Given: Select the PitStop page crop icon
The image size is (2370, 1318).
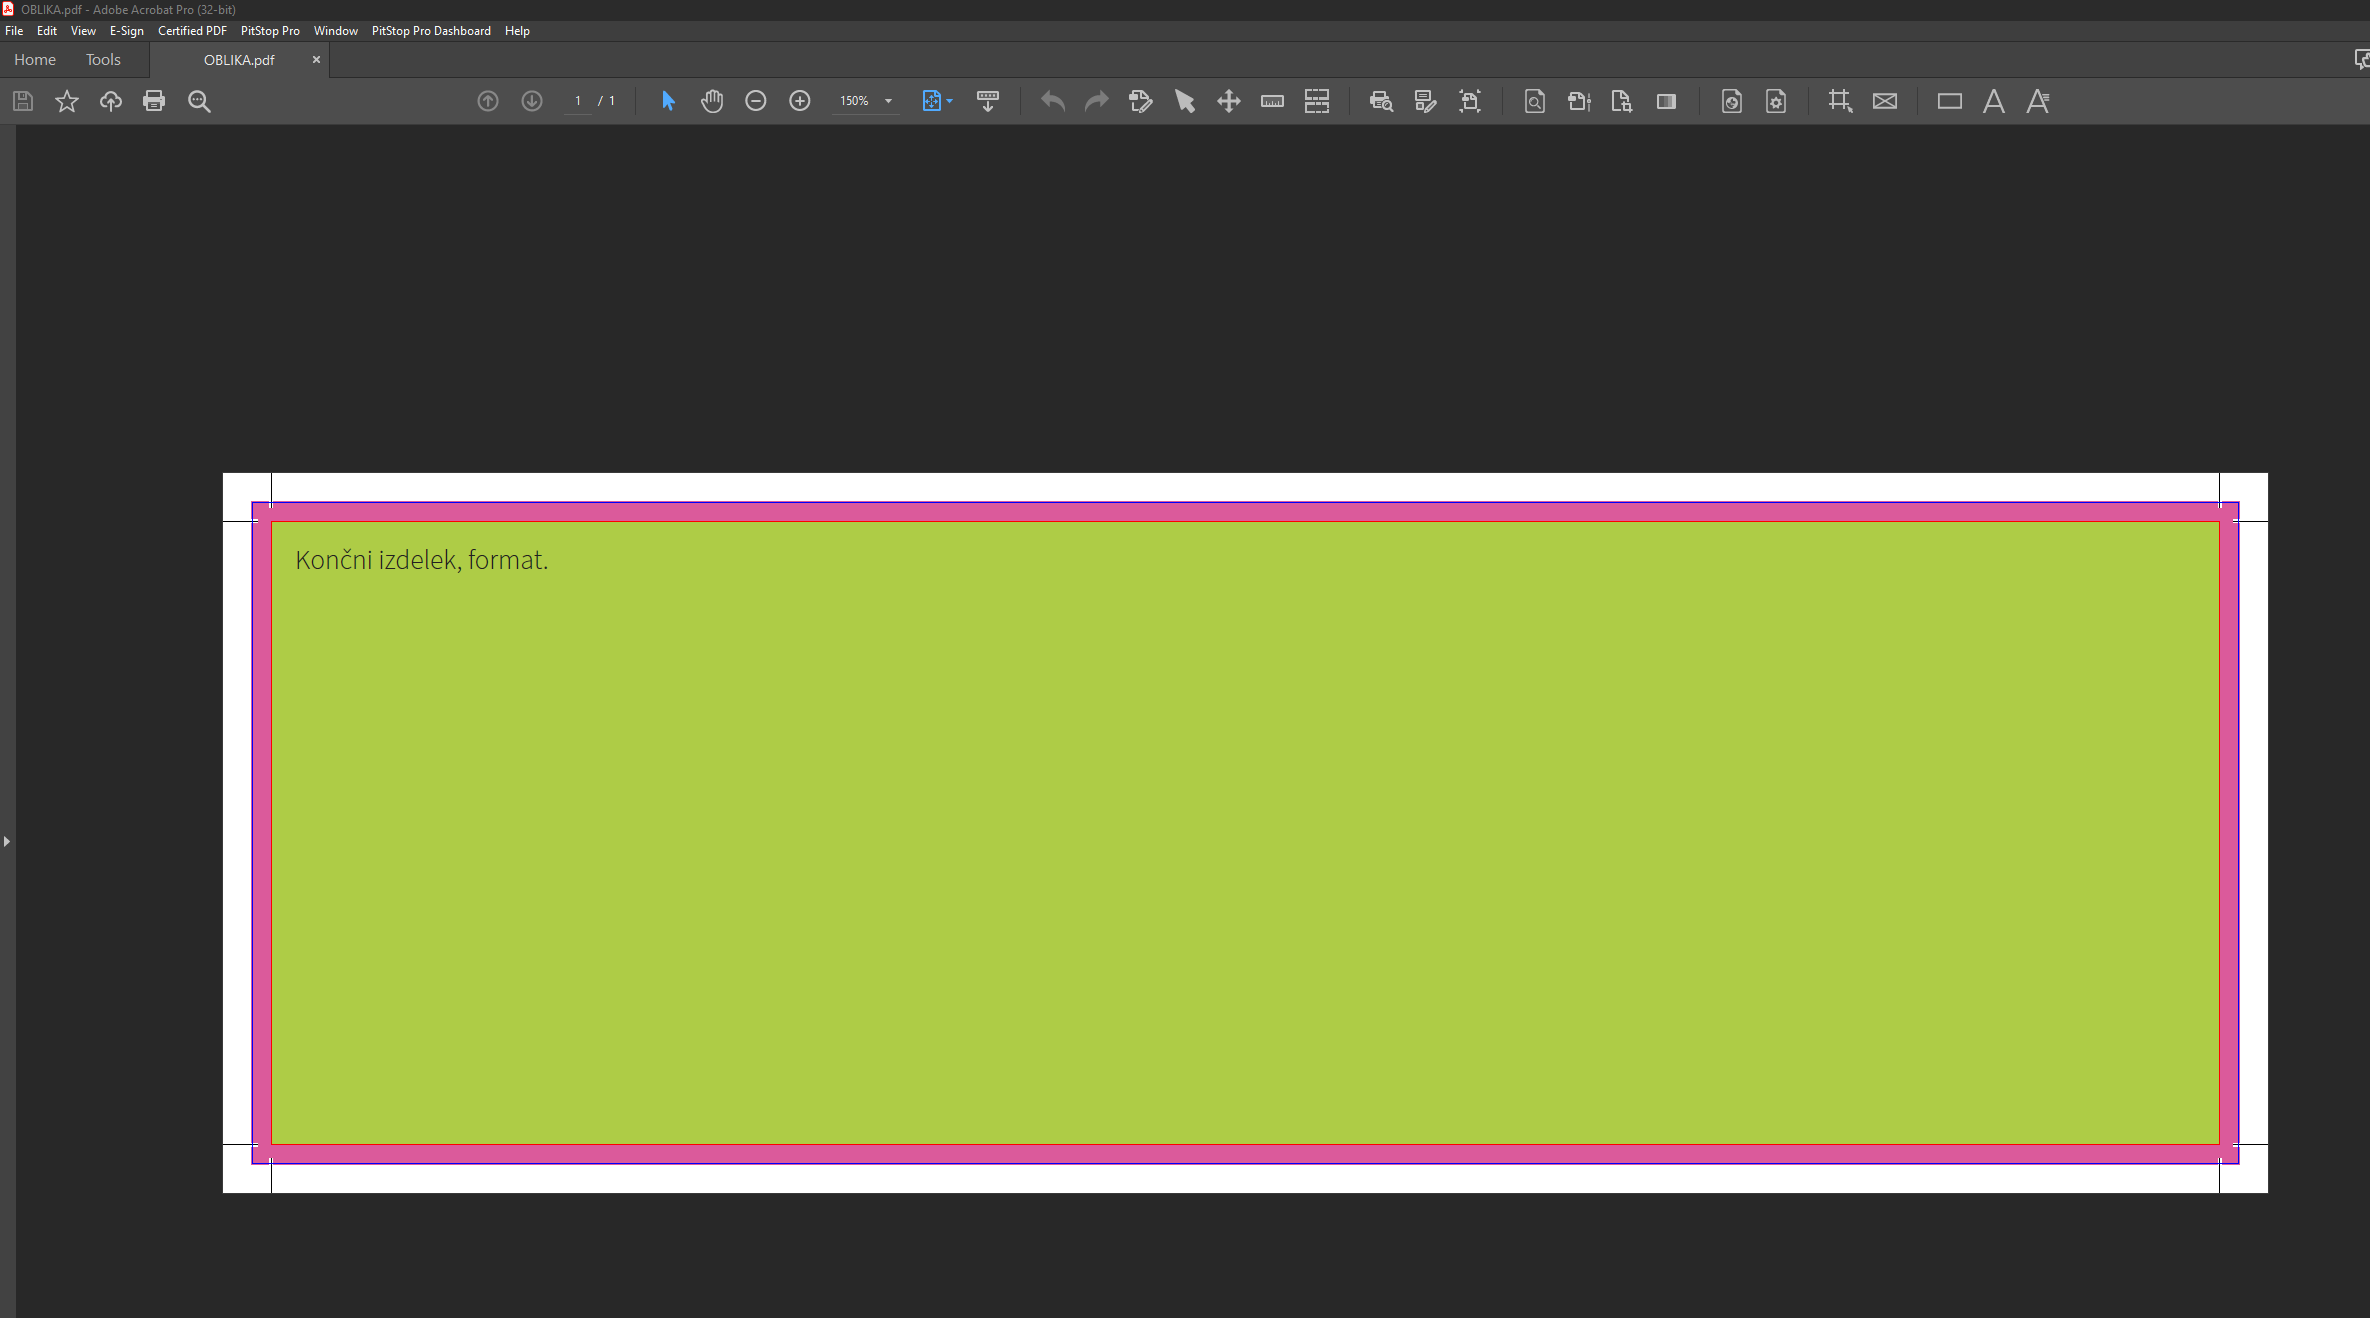Looking at the screenshot, I should pos(1622,101).
